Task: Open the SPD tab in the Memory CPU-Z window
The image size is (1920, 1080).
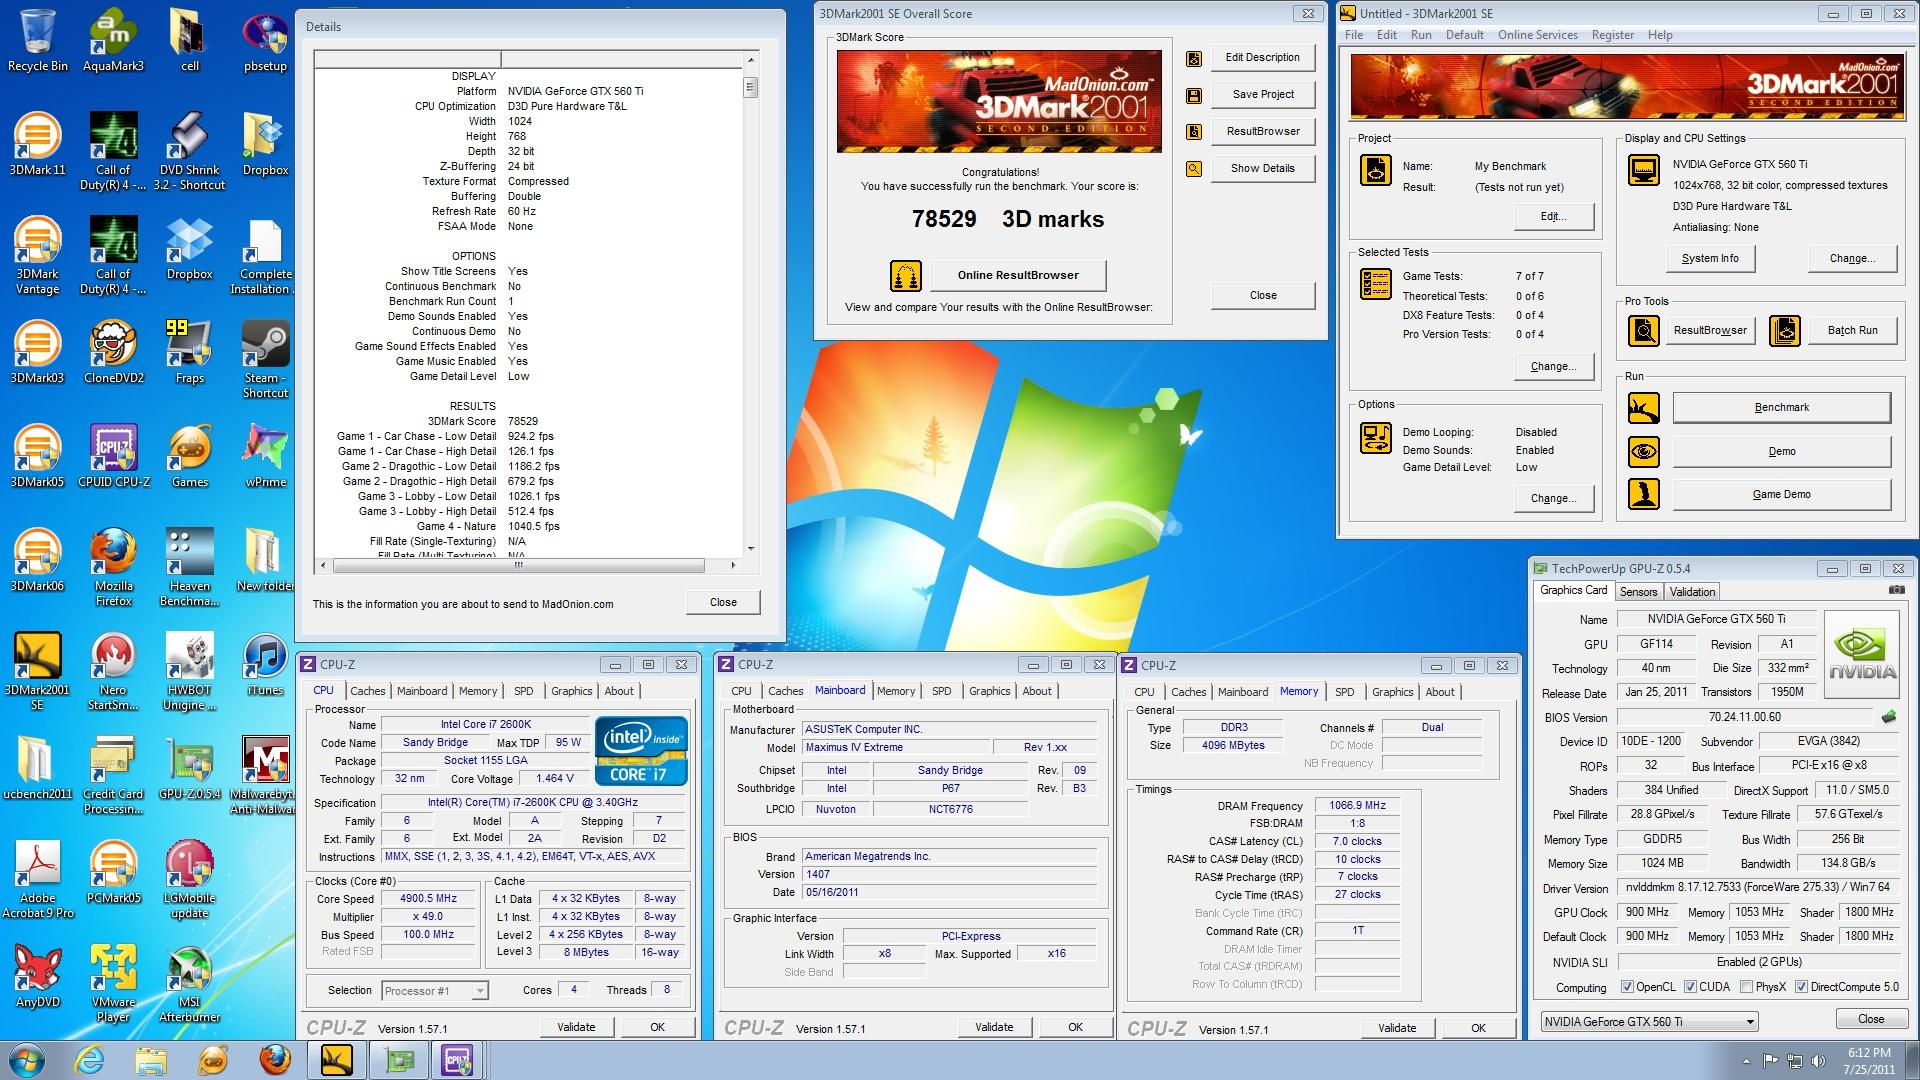Action: (x=1344, y=692)
